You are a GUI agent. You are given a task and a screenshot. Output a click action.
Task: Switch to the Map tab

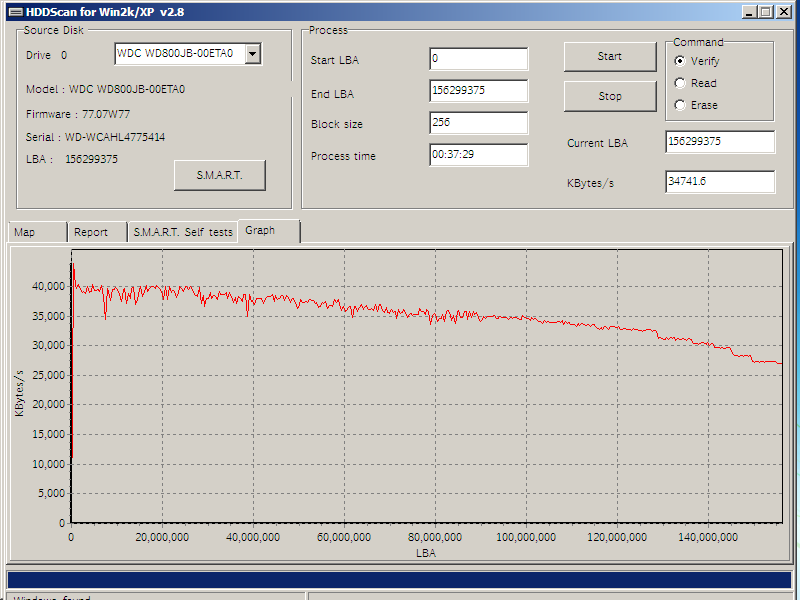36,232
